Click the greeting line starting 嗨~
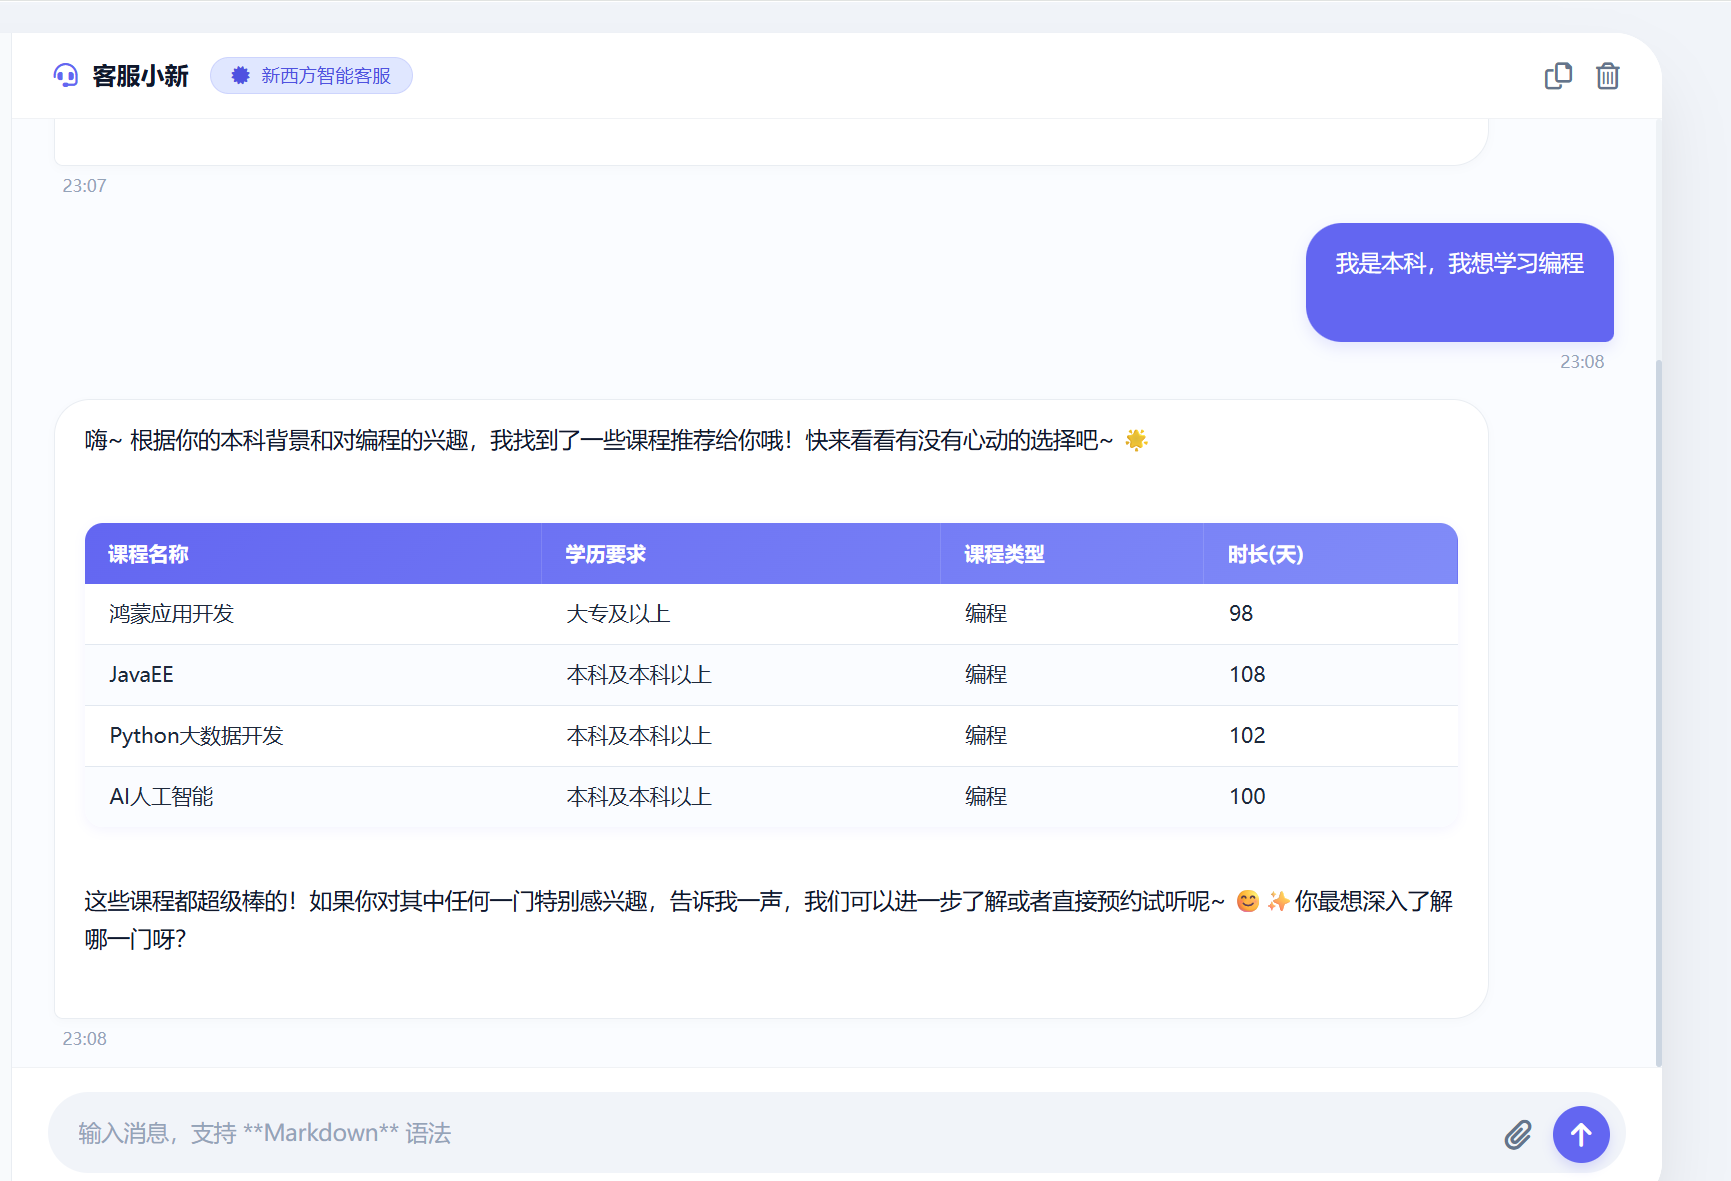Image resolution: width=1731 pixels, height=1181 pixels. click(616, 440)
